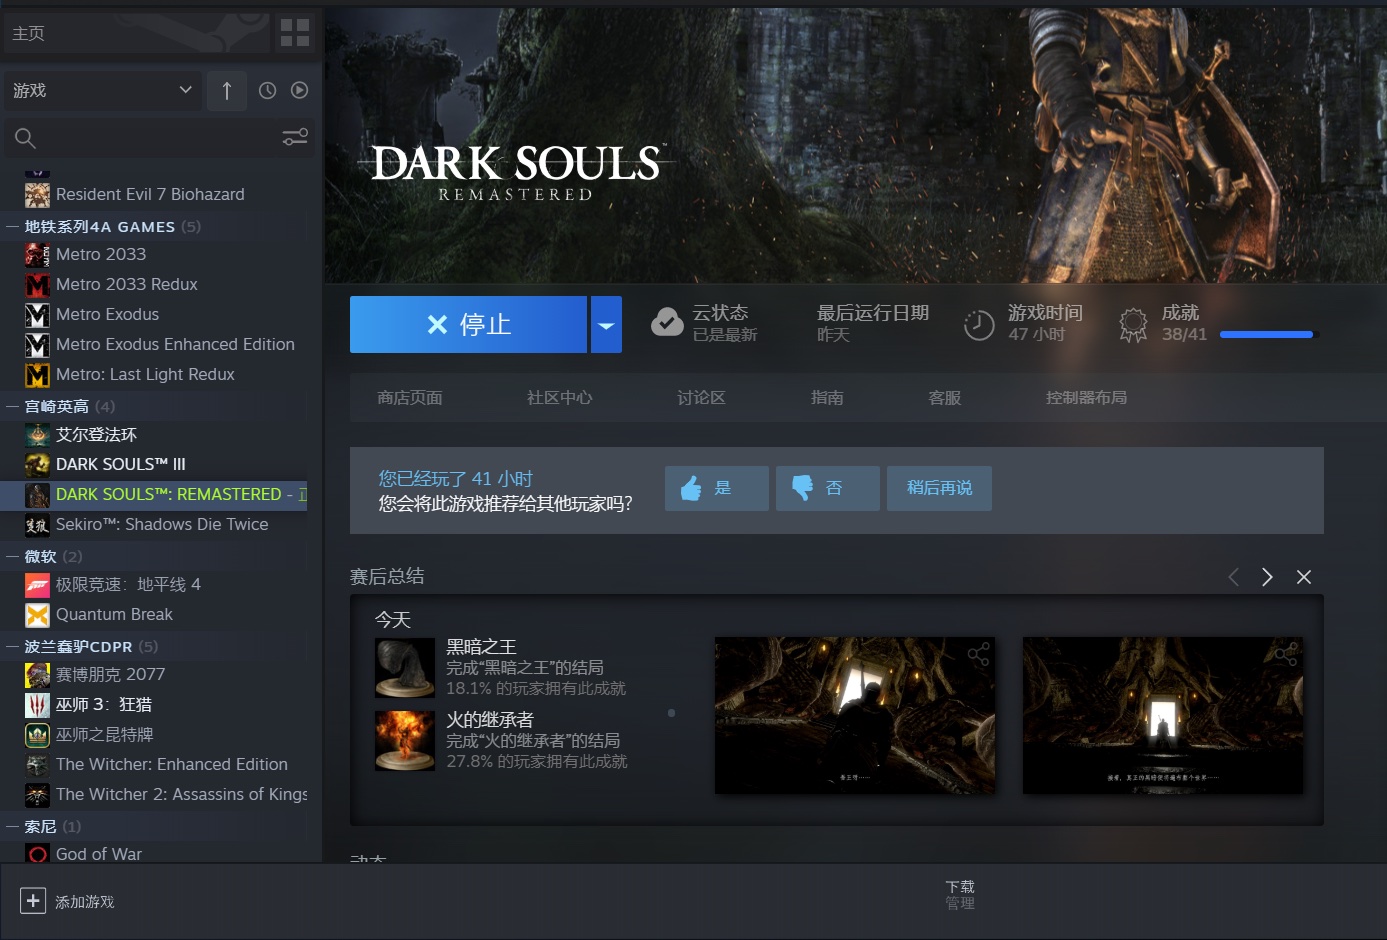Screen dimensions: 1387x940
Task: Share the second screenshot via share icon
Action: 1286,654
